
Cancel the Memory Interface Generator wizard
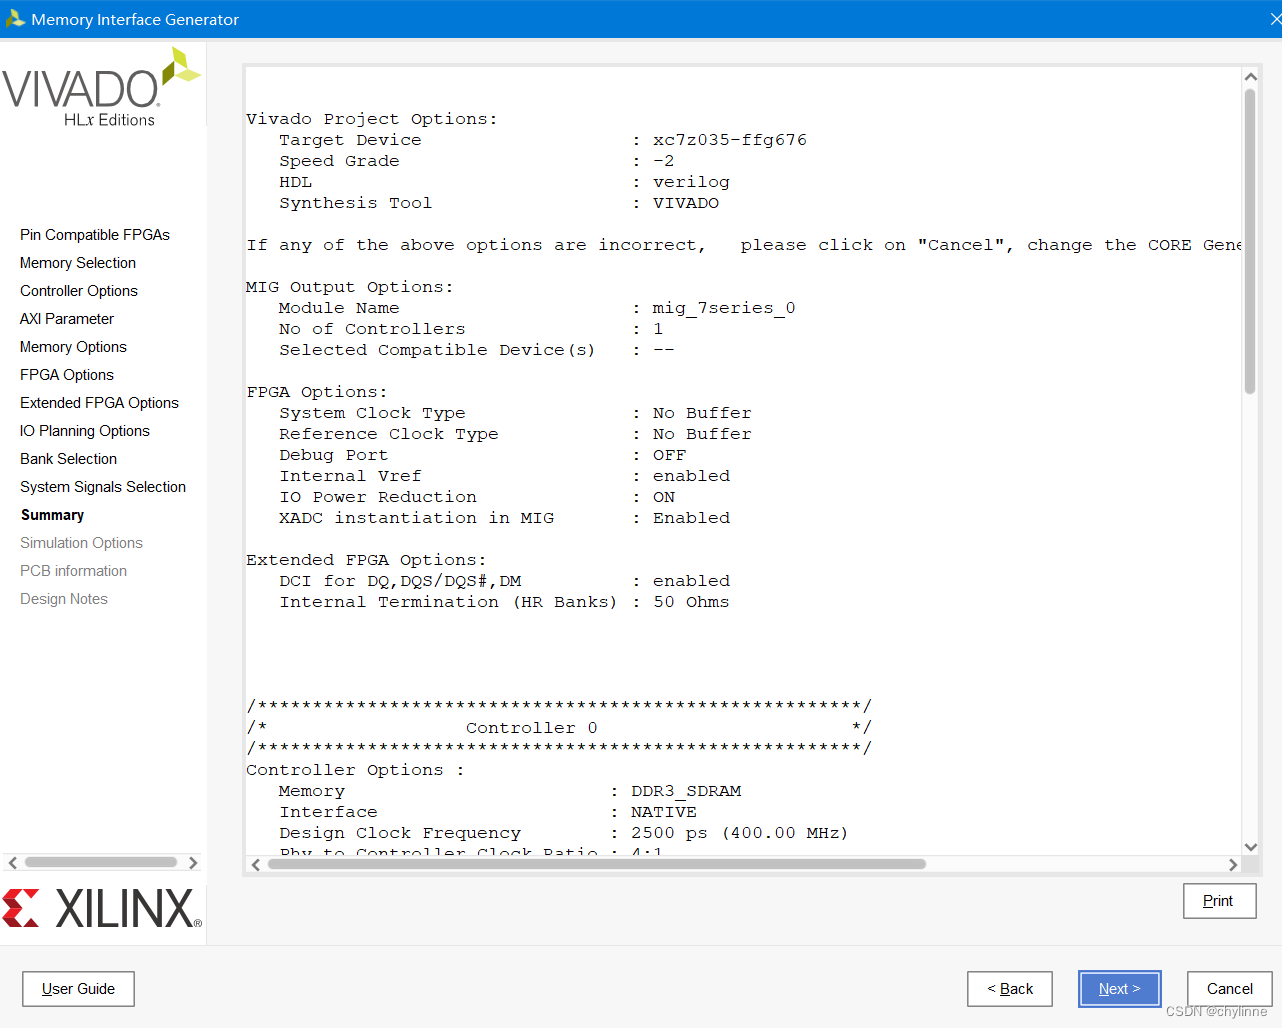[1229, 989]
